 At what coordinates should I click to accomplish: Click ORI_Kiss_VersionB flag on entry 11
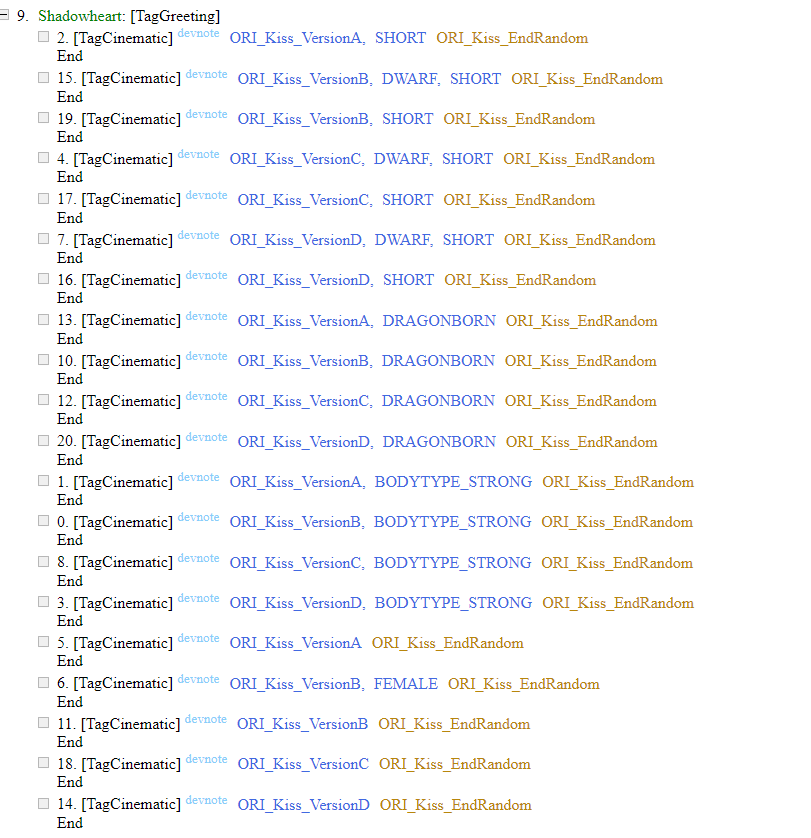(303, 724)
